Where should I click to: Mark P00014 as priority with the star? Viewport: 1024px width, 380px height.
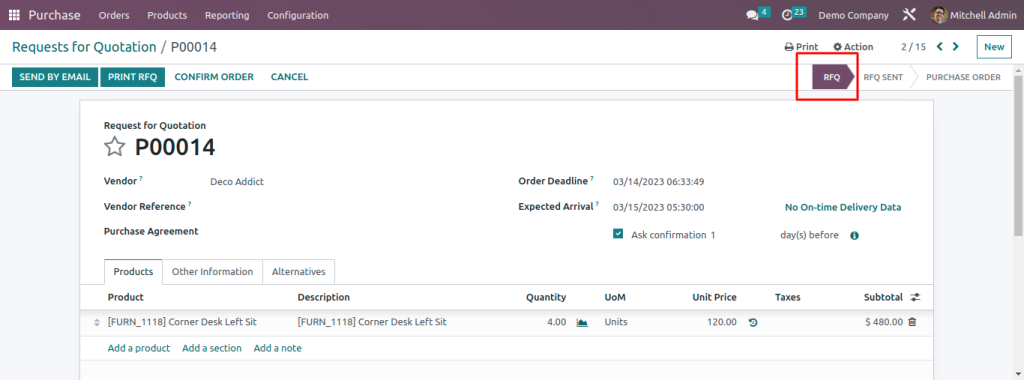pos(114,147)
